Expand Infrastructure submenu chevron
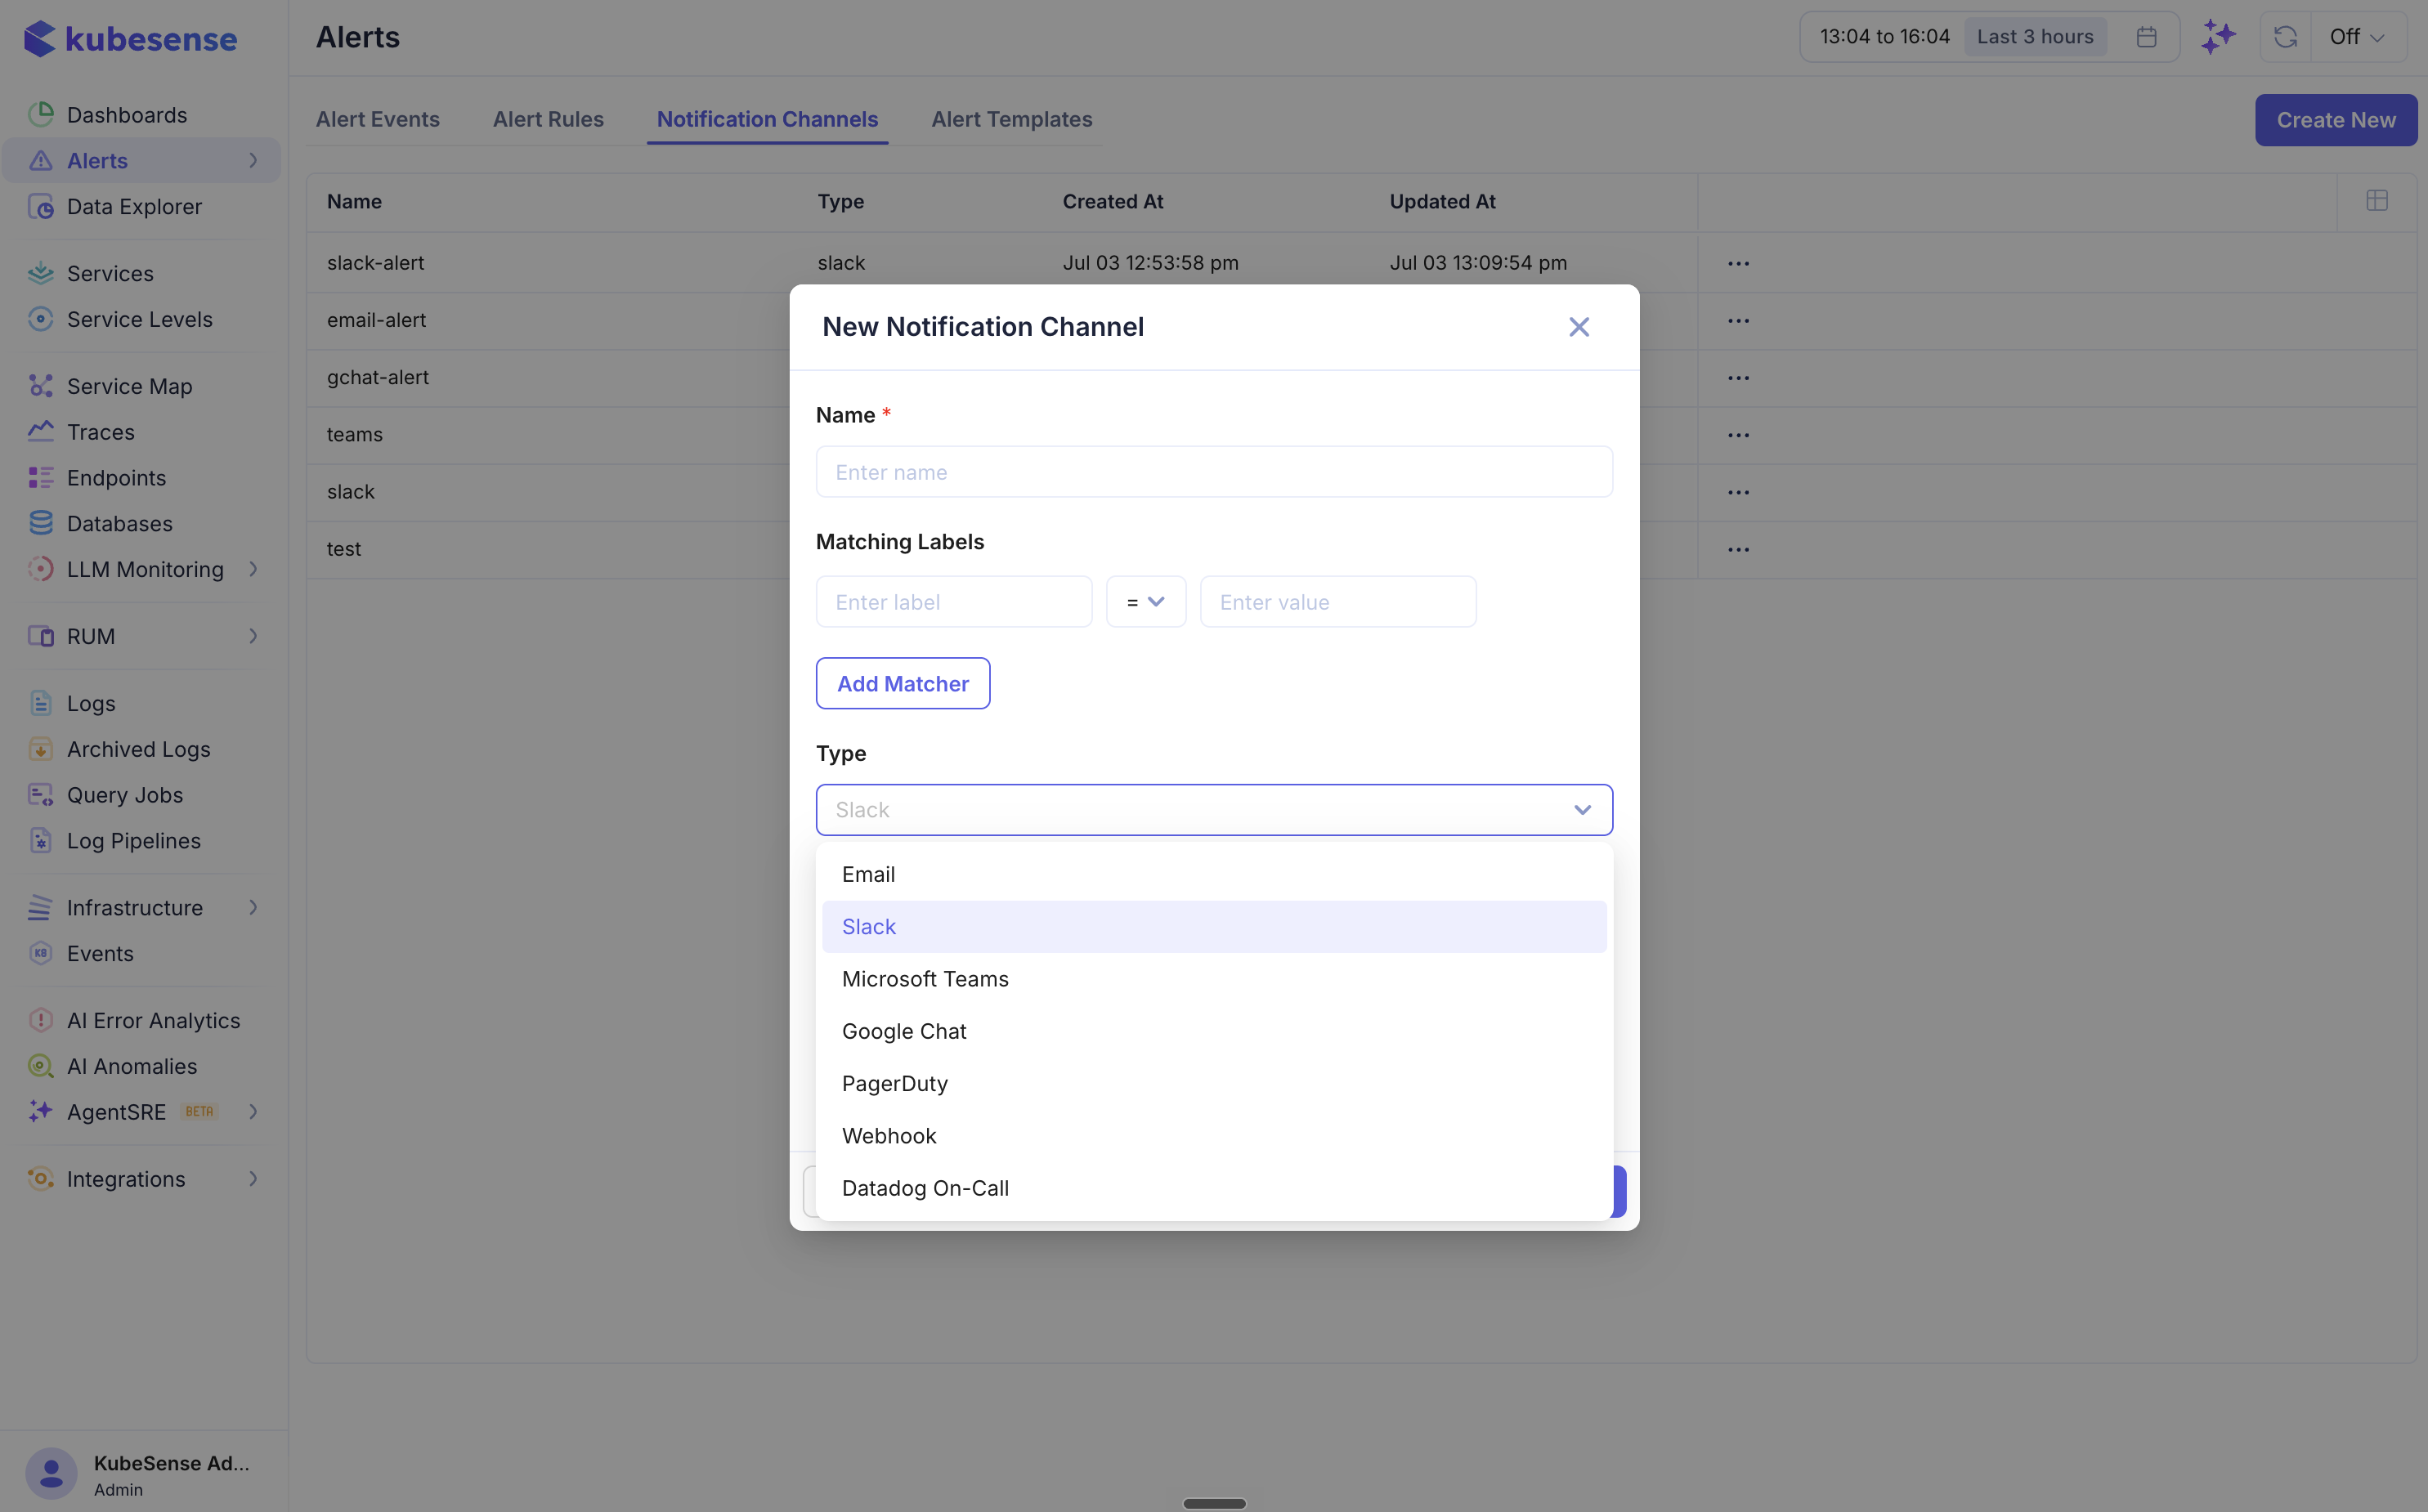The image size is (2428, 1512). (253, 907)
